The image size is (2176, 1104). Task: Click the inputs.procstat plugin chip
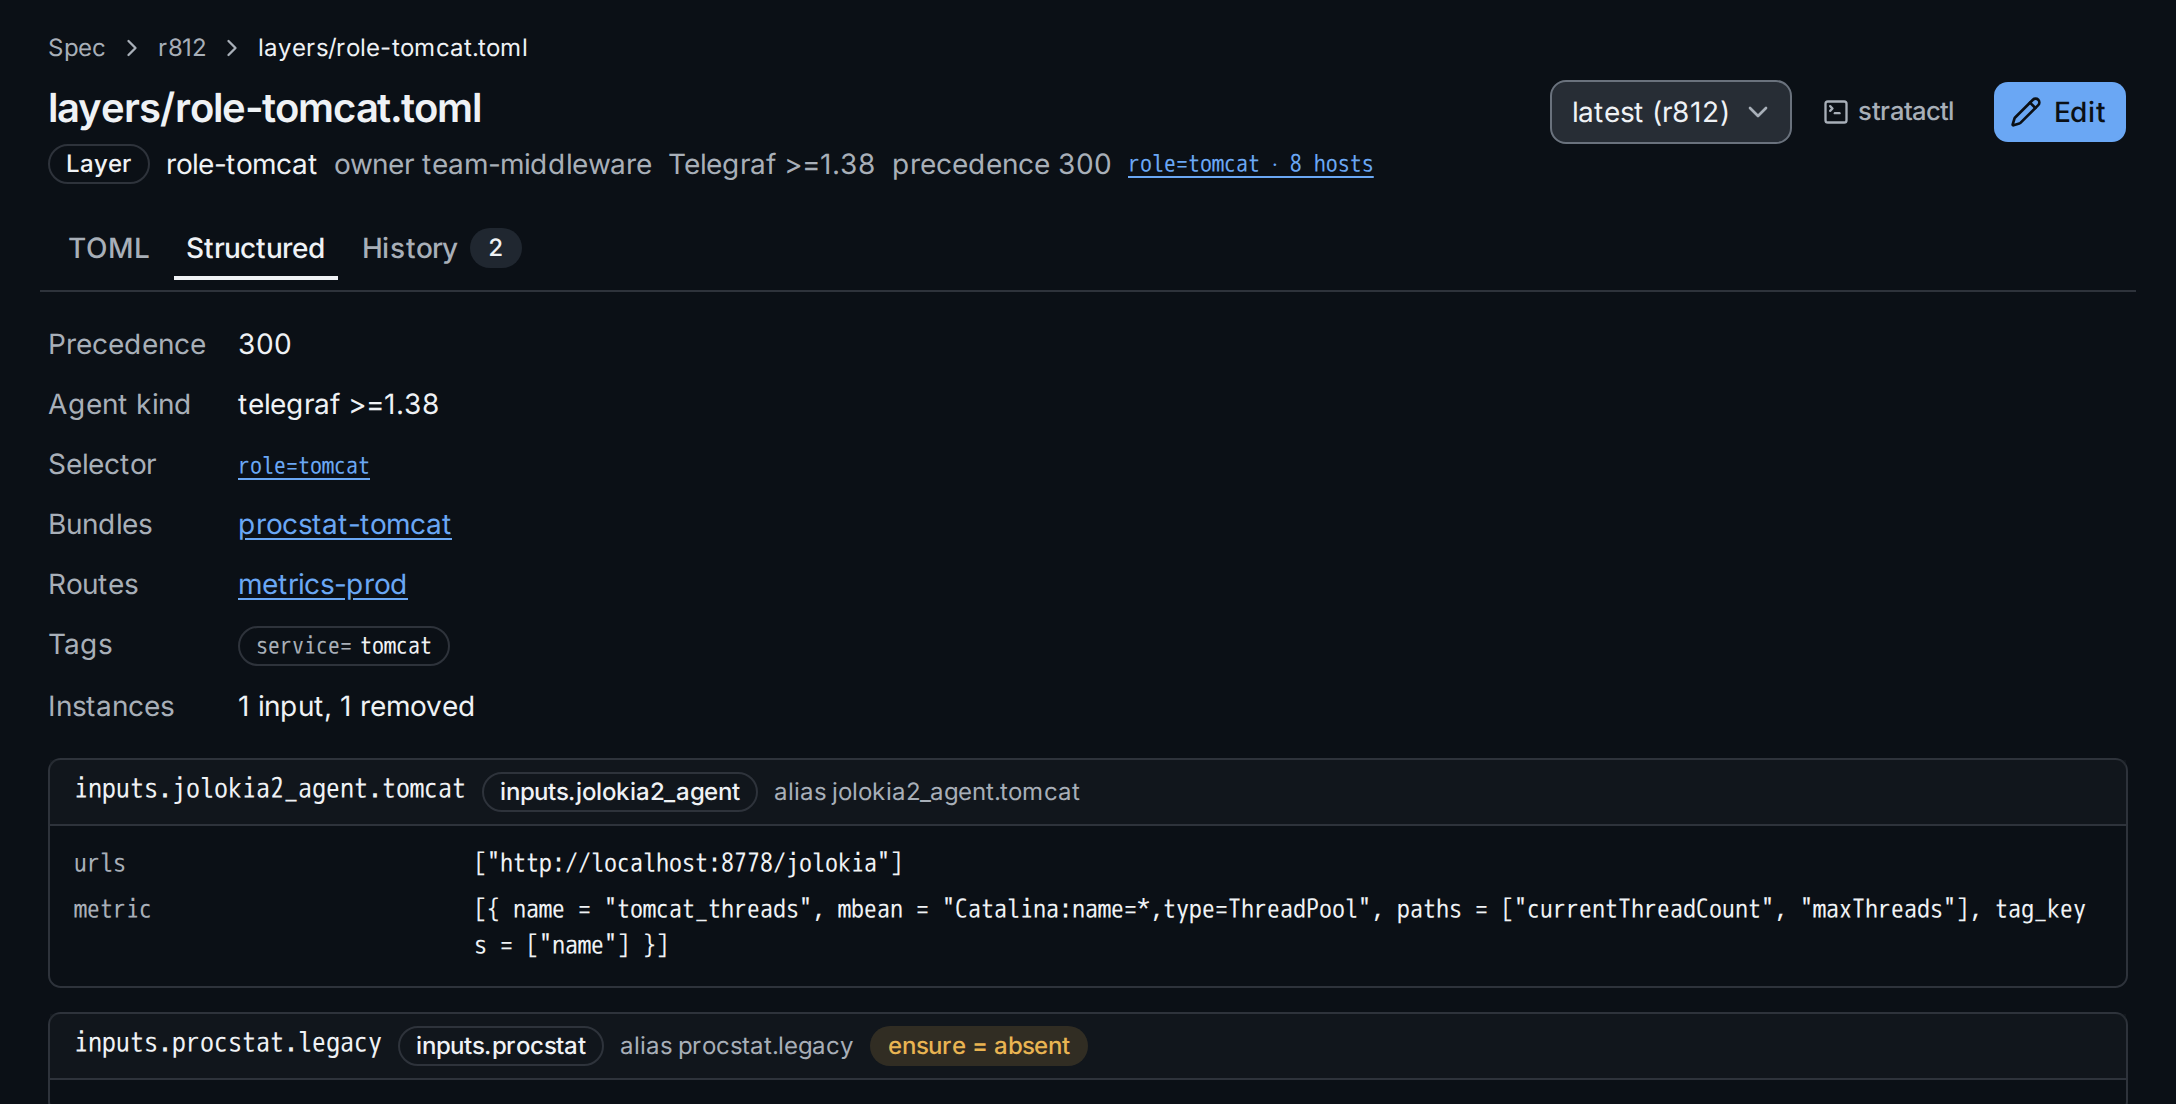click(500, 1046)
